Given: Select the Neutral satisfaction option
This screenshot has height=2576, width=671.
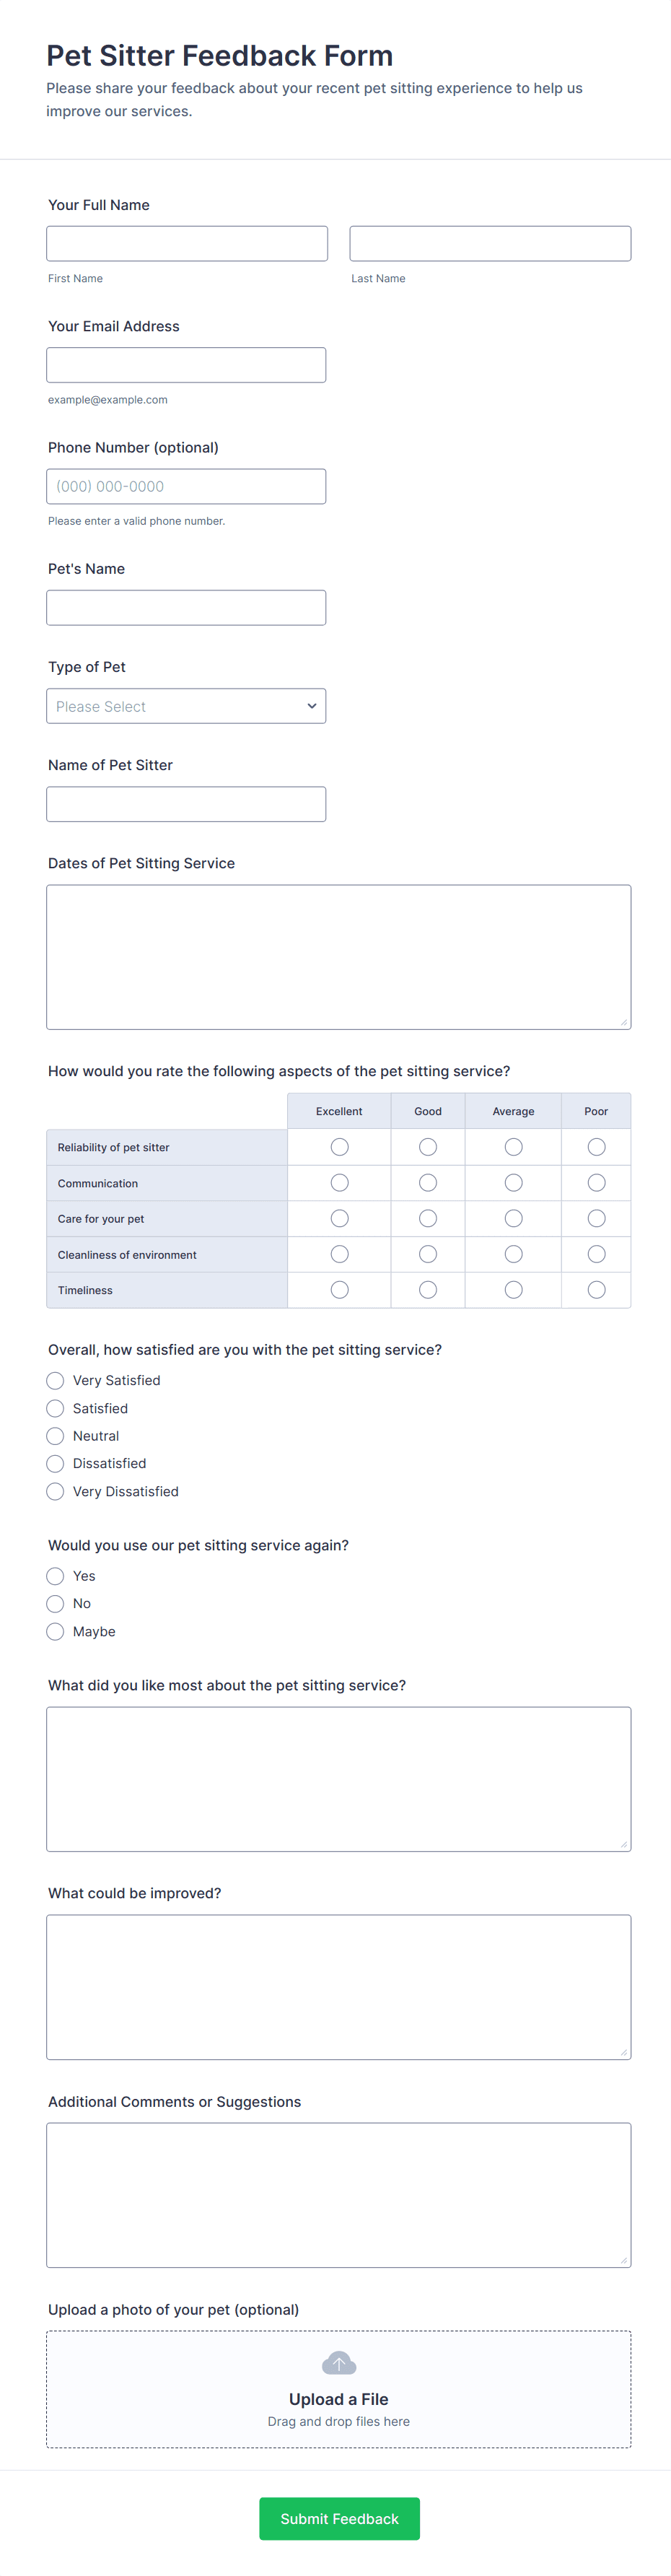Looking at the screenshot, I should click(56, 1436).
